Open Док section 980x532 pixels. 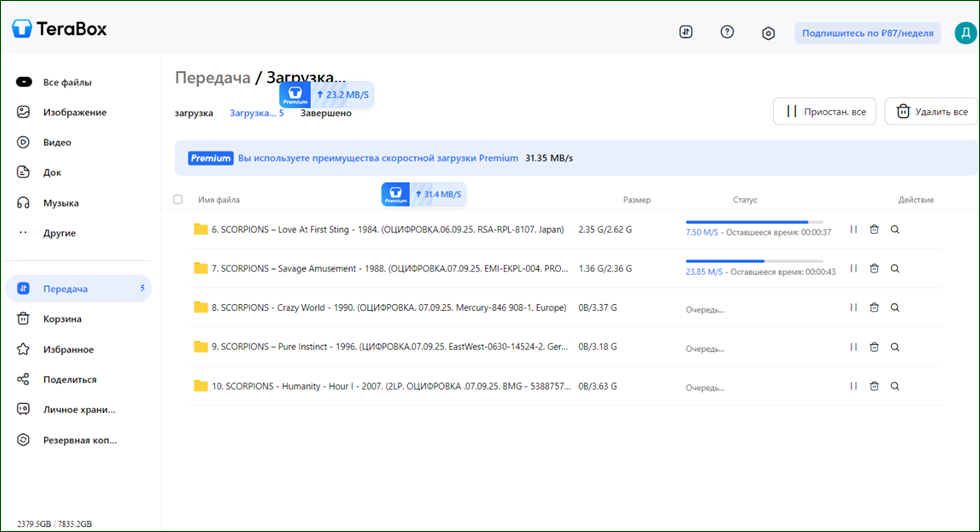52,172
